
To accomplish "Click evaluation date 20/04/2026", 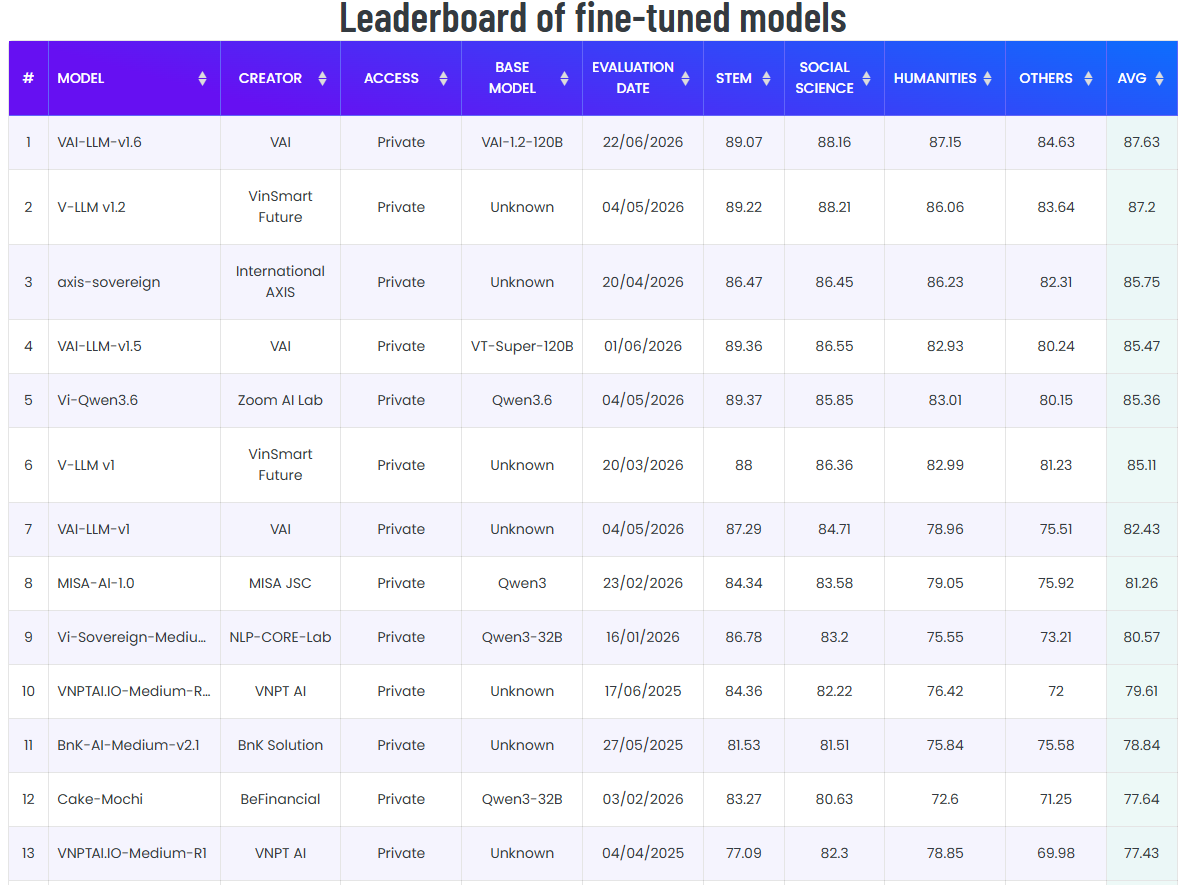I will pos(643,282).
